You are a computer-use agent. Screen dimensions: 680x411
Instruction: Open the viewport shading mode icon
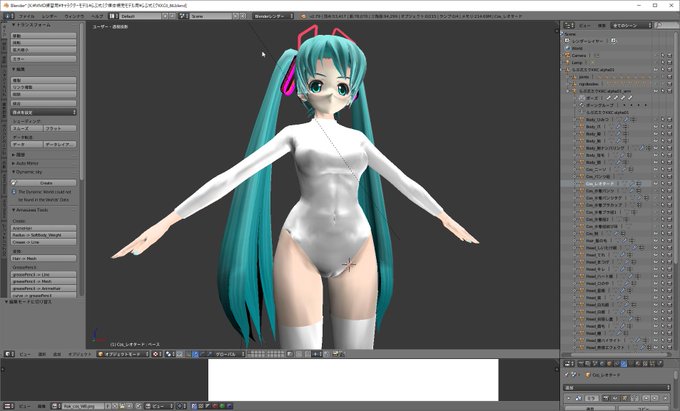tap(157, 354)
